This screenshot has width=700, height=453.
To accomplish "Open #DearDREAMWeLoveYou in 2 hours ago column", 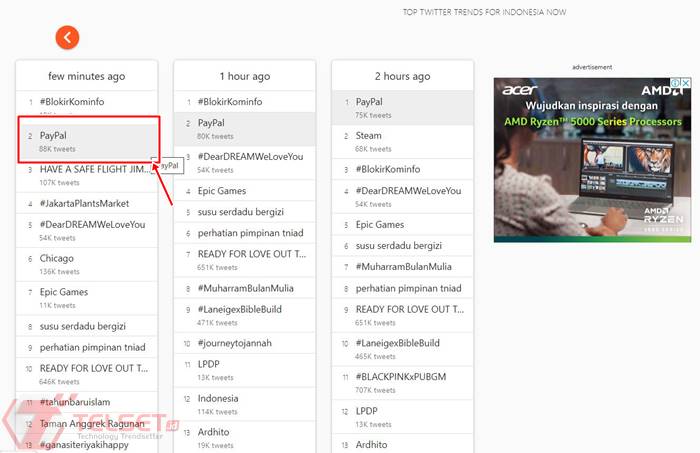I will [x=403, y=197].
